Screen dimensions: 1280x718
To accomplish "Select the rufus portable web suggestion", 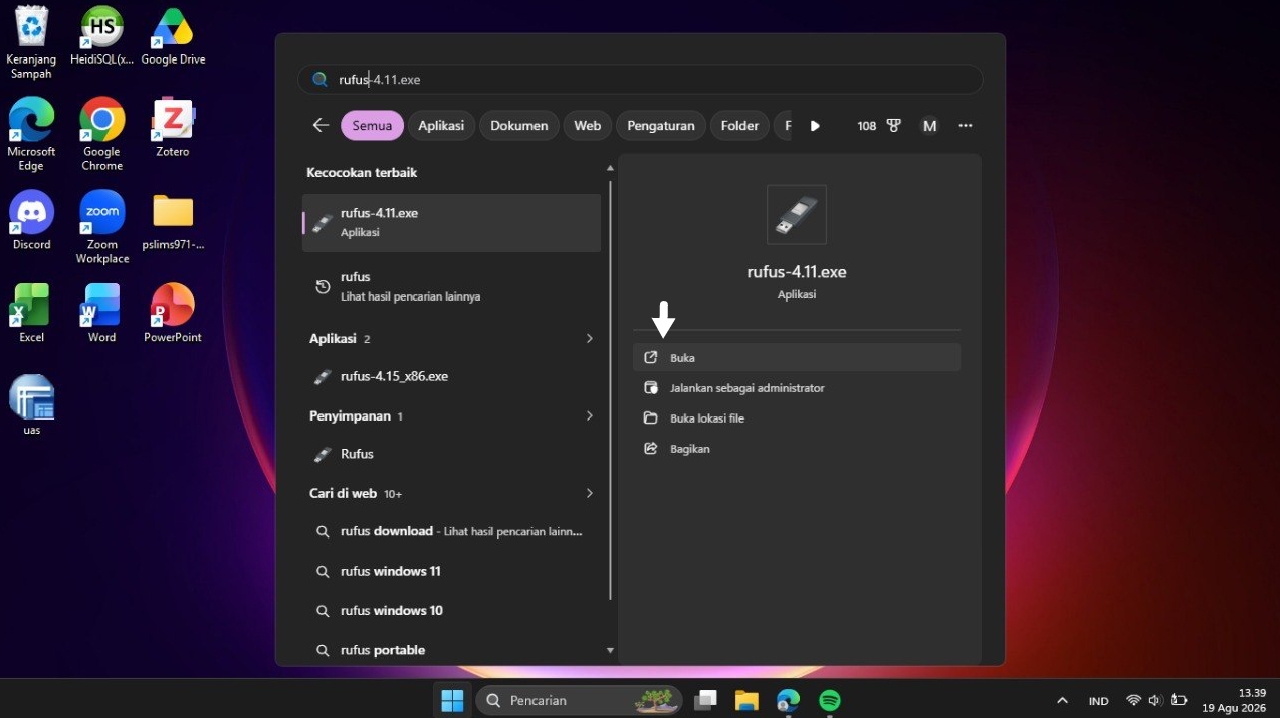I will coord(452,650).
